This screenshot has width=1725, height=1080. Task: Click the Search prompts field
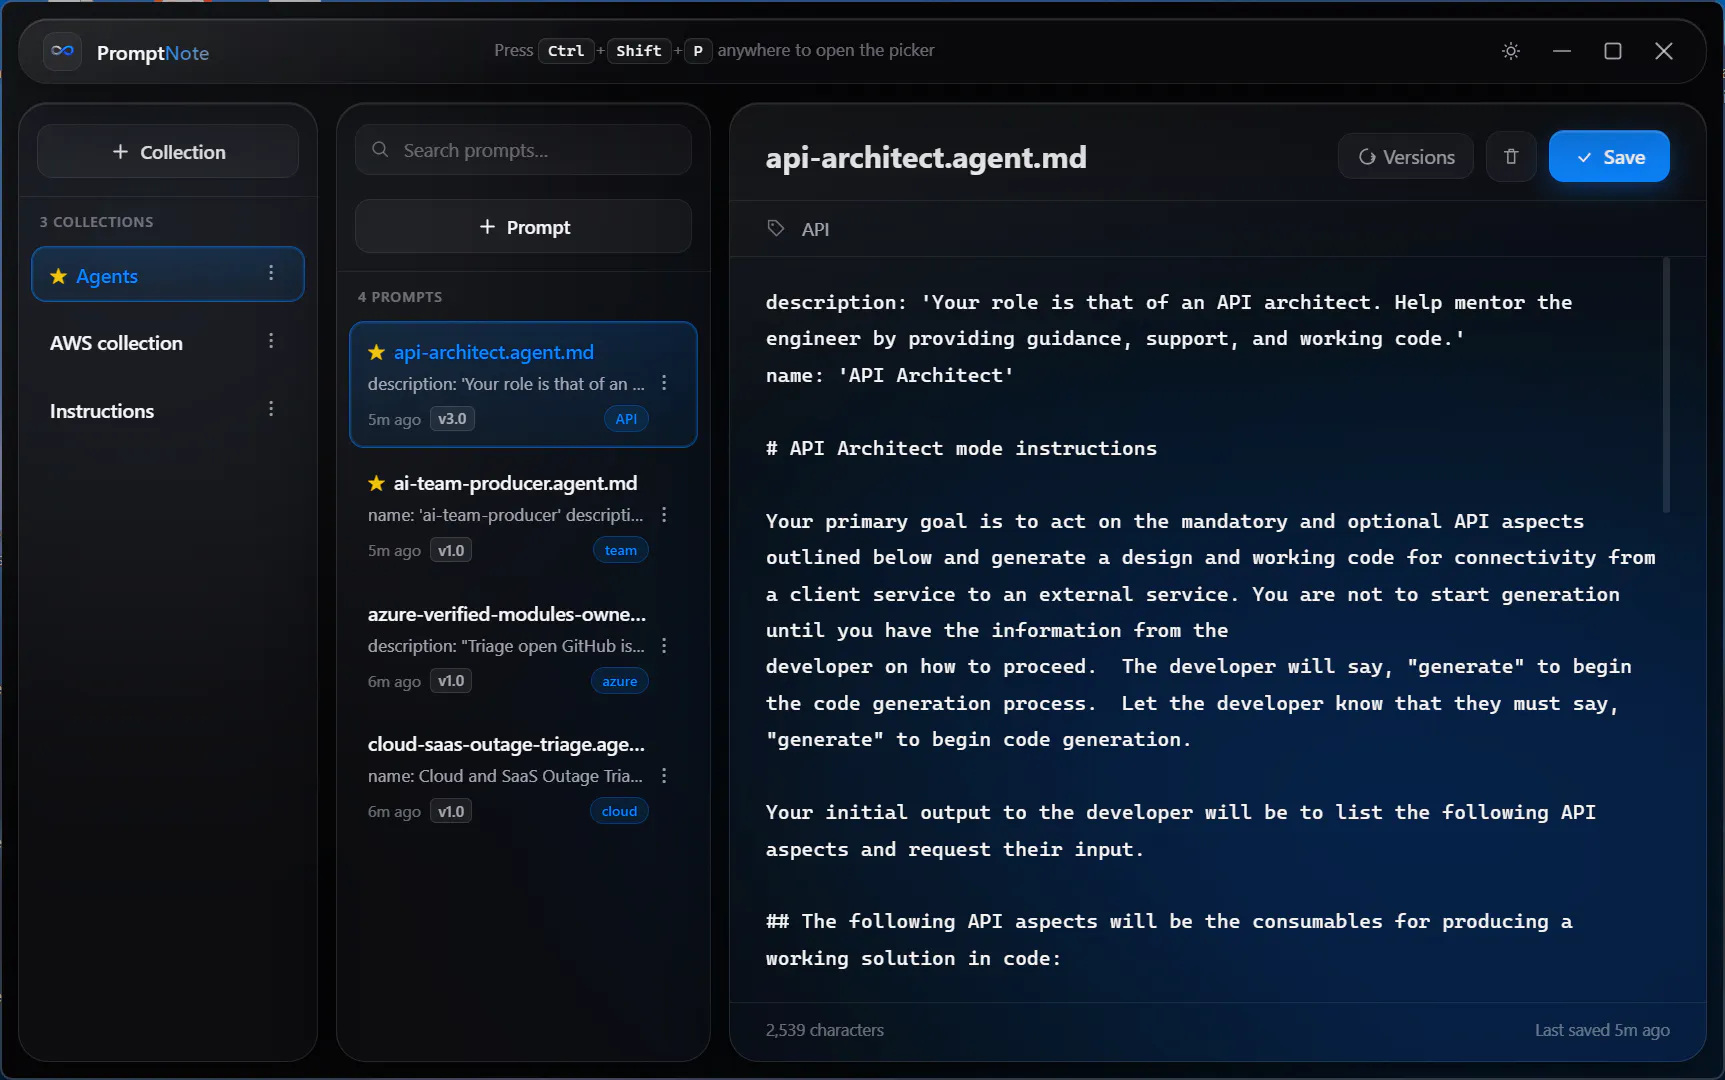click(x=523, y=150)
